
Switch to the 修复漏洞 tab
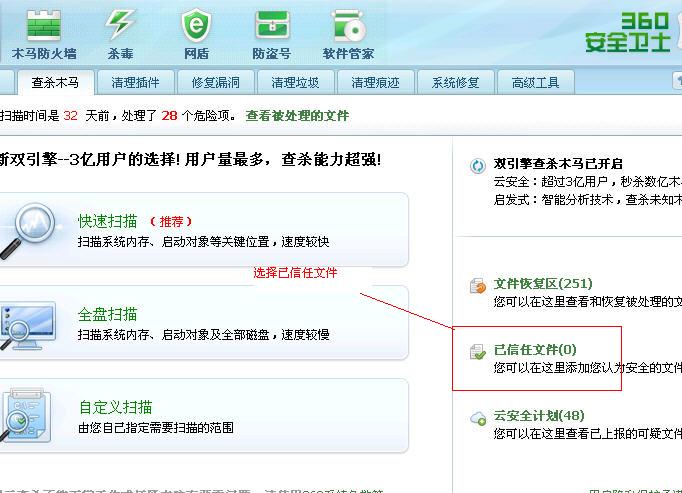(x=215, y=82)
